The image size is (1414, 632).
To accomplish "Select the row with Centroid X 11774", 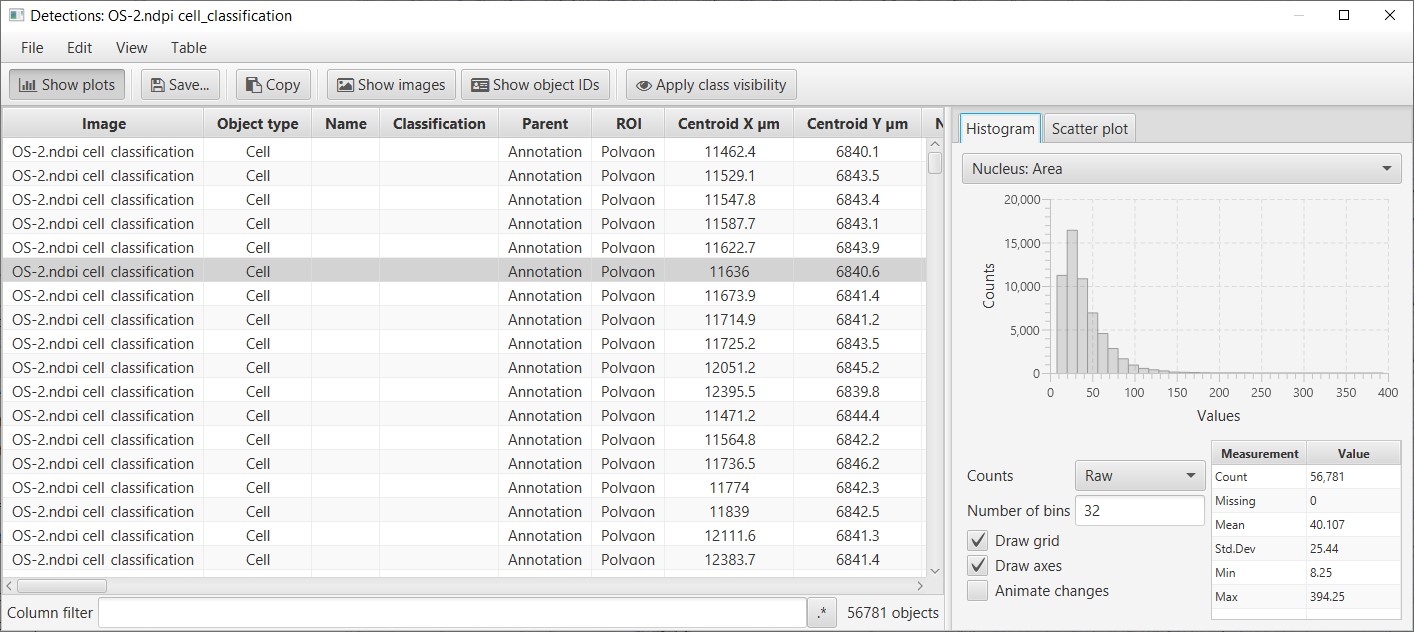I will point(464,488).
